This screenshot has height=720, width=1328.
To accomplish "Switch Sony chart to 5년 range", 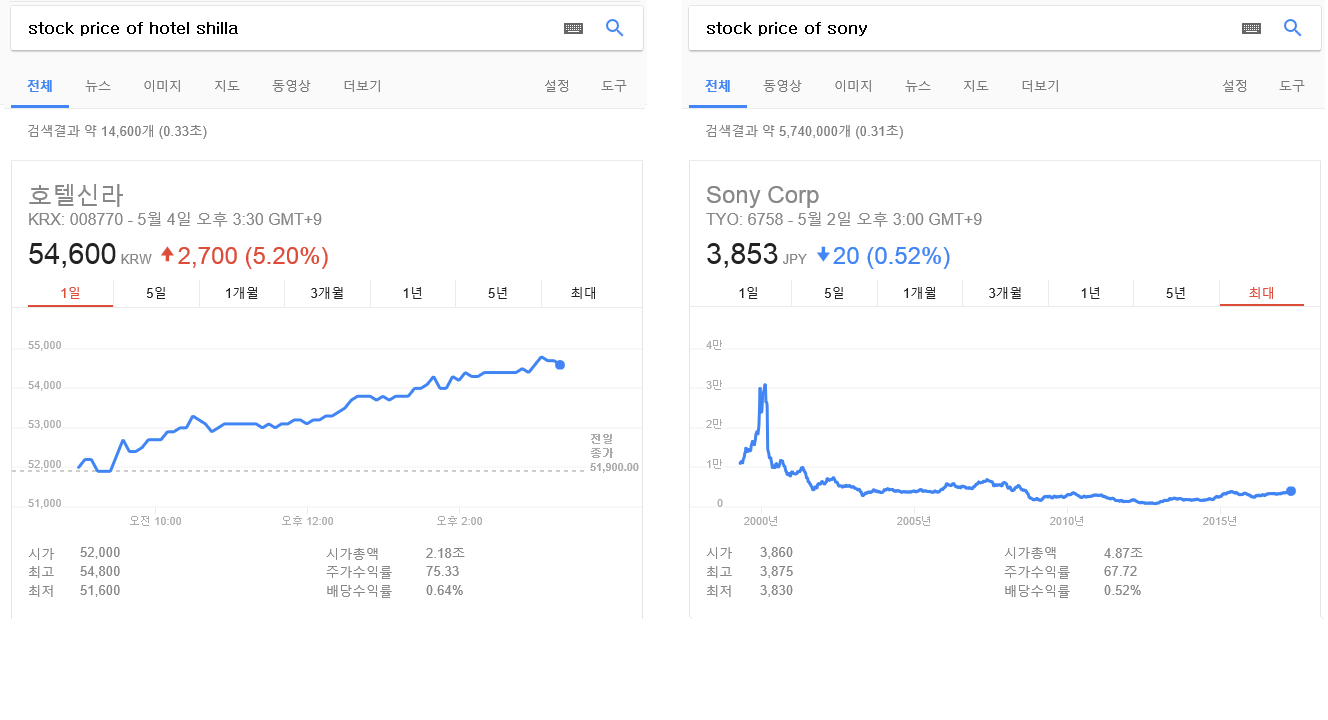I will coord(1176,293).
